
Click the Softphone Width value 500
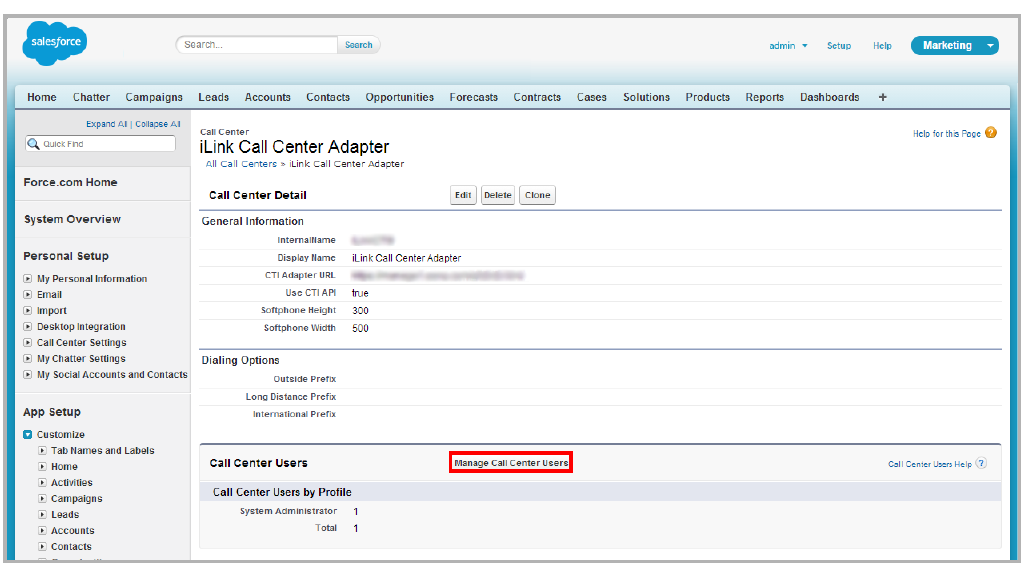click(360, 328)
